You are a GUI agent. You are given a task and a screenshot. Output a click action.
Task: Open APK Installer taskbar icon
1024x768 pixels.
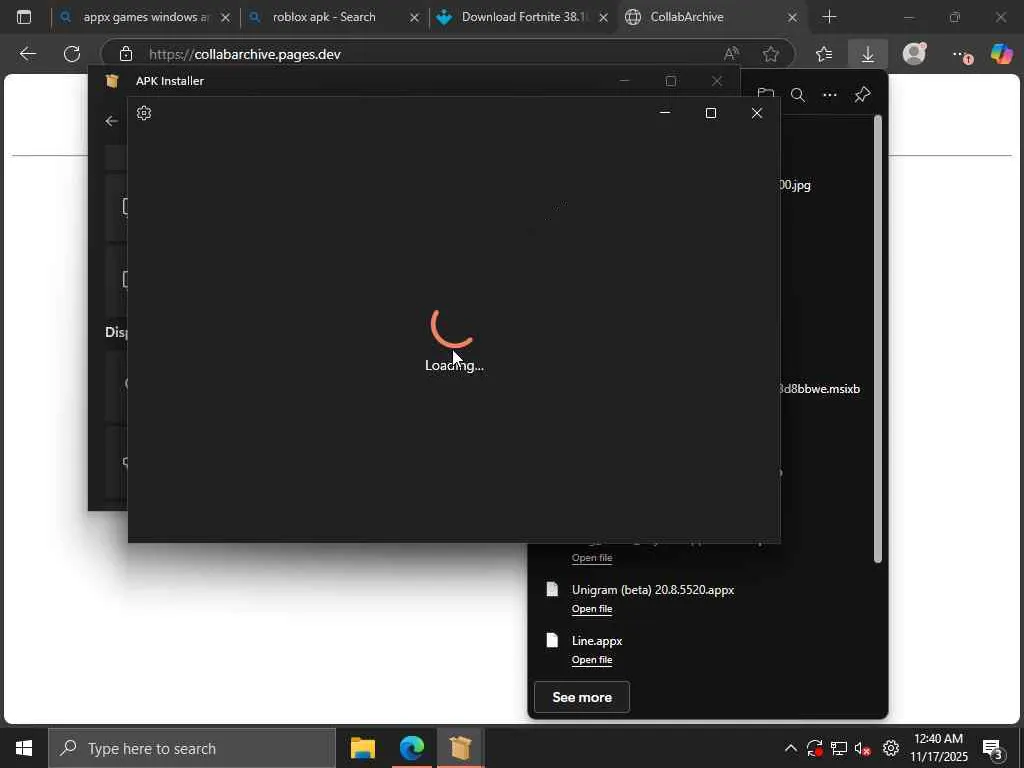(460, 748)
